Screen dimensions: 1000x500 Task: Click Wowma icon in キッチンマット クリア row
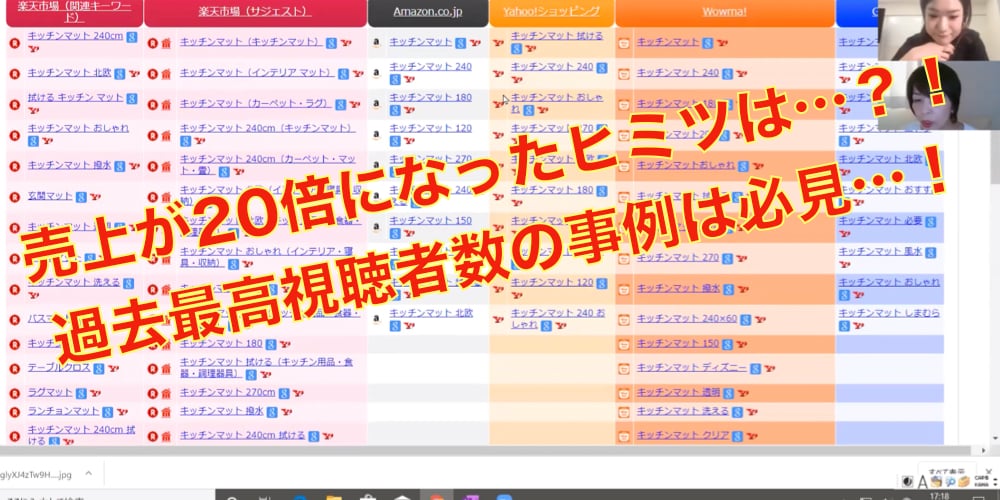624,436
